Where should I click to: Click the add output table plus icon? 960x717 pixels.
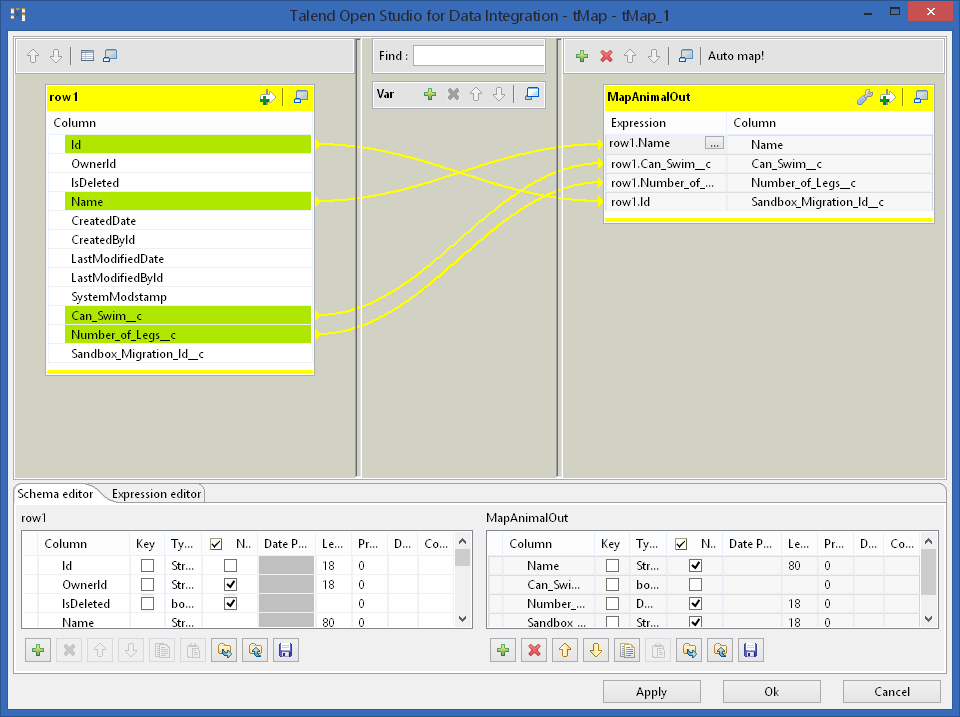582,56
